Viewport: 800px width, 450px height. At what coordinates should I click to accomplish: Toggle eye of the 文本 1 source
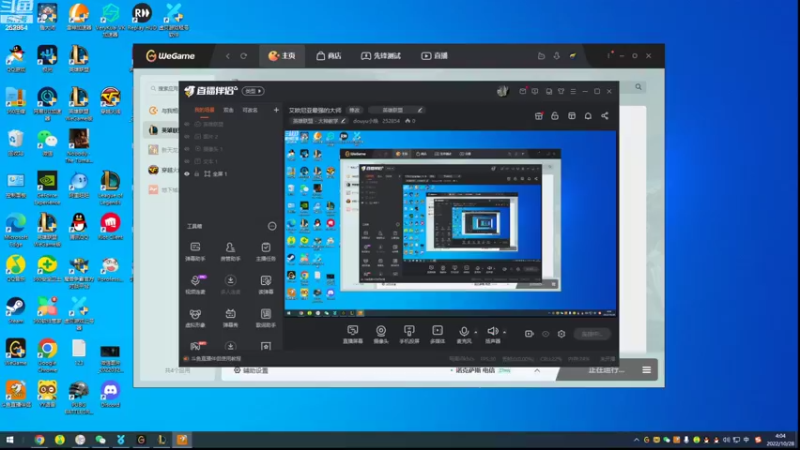pyautogui.click(x=187, y=161)
